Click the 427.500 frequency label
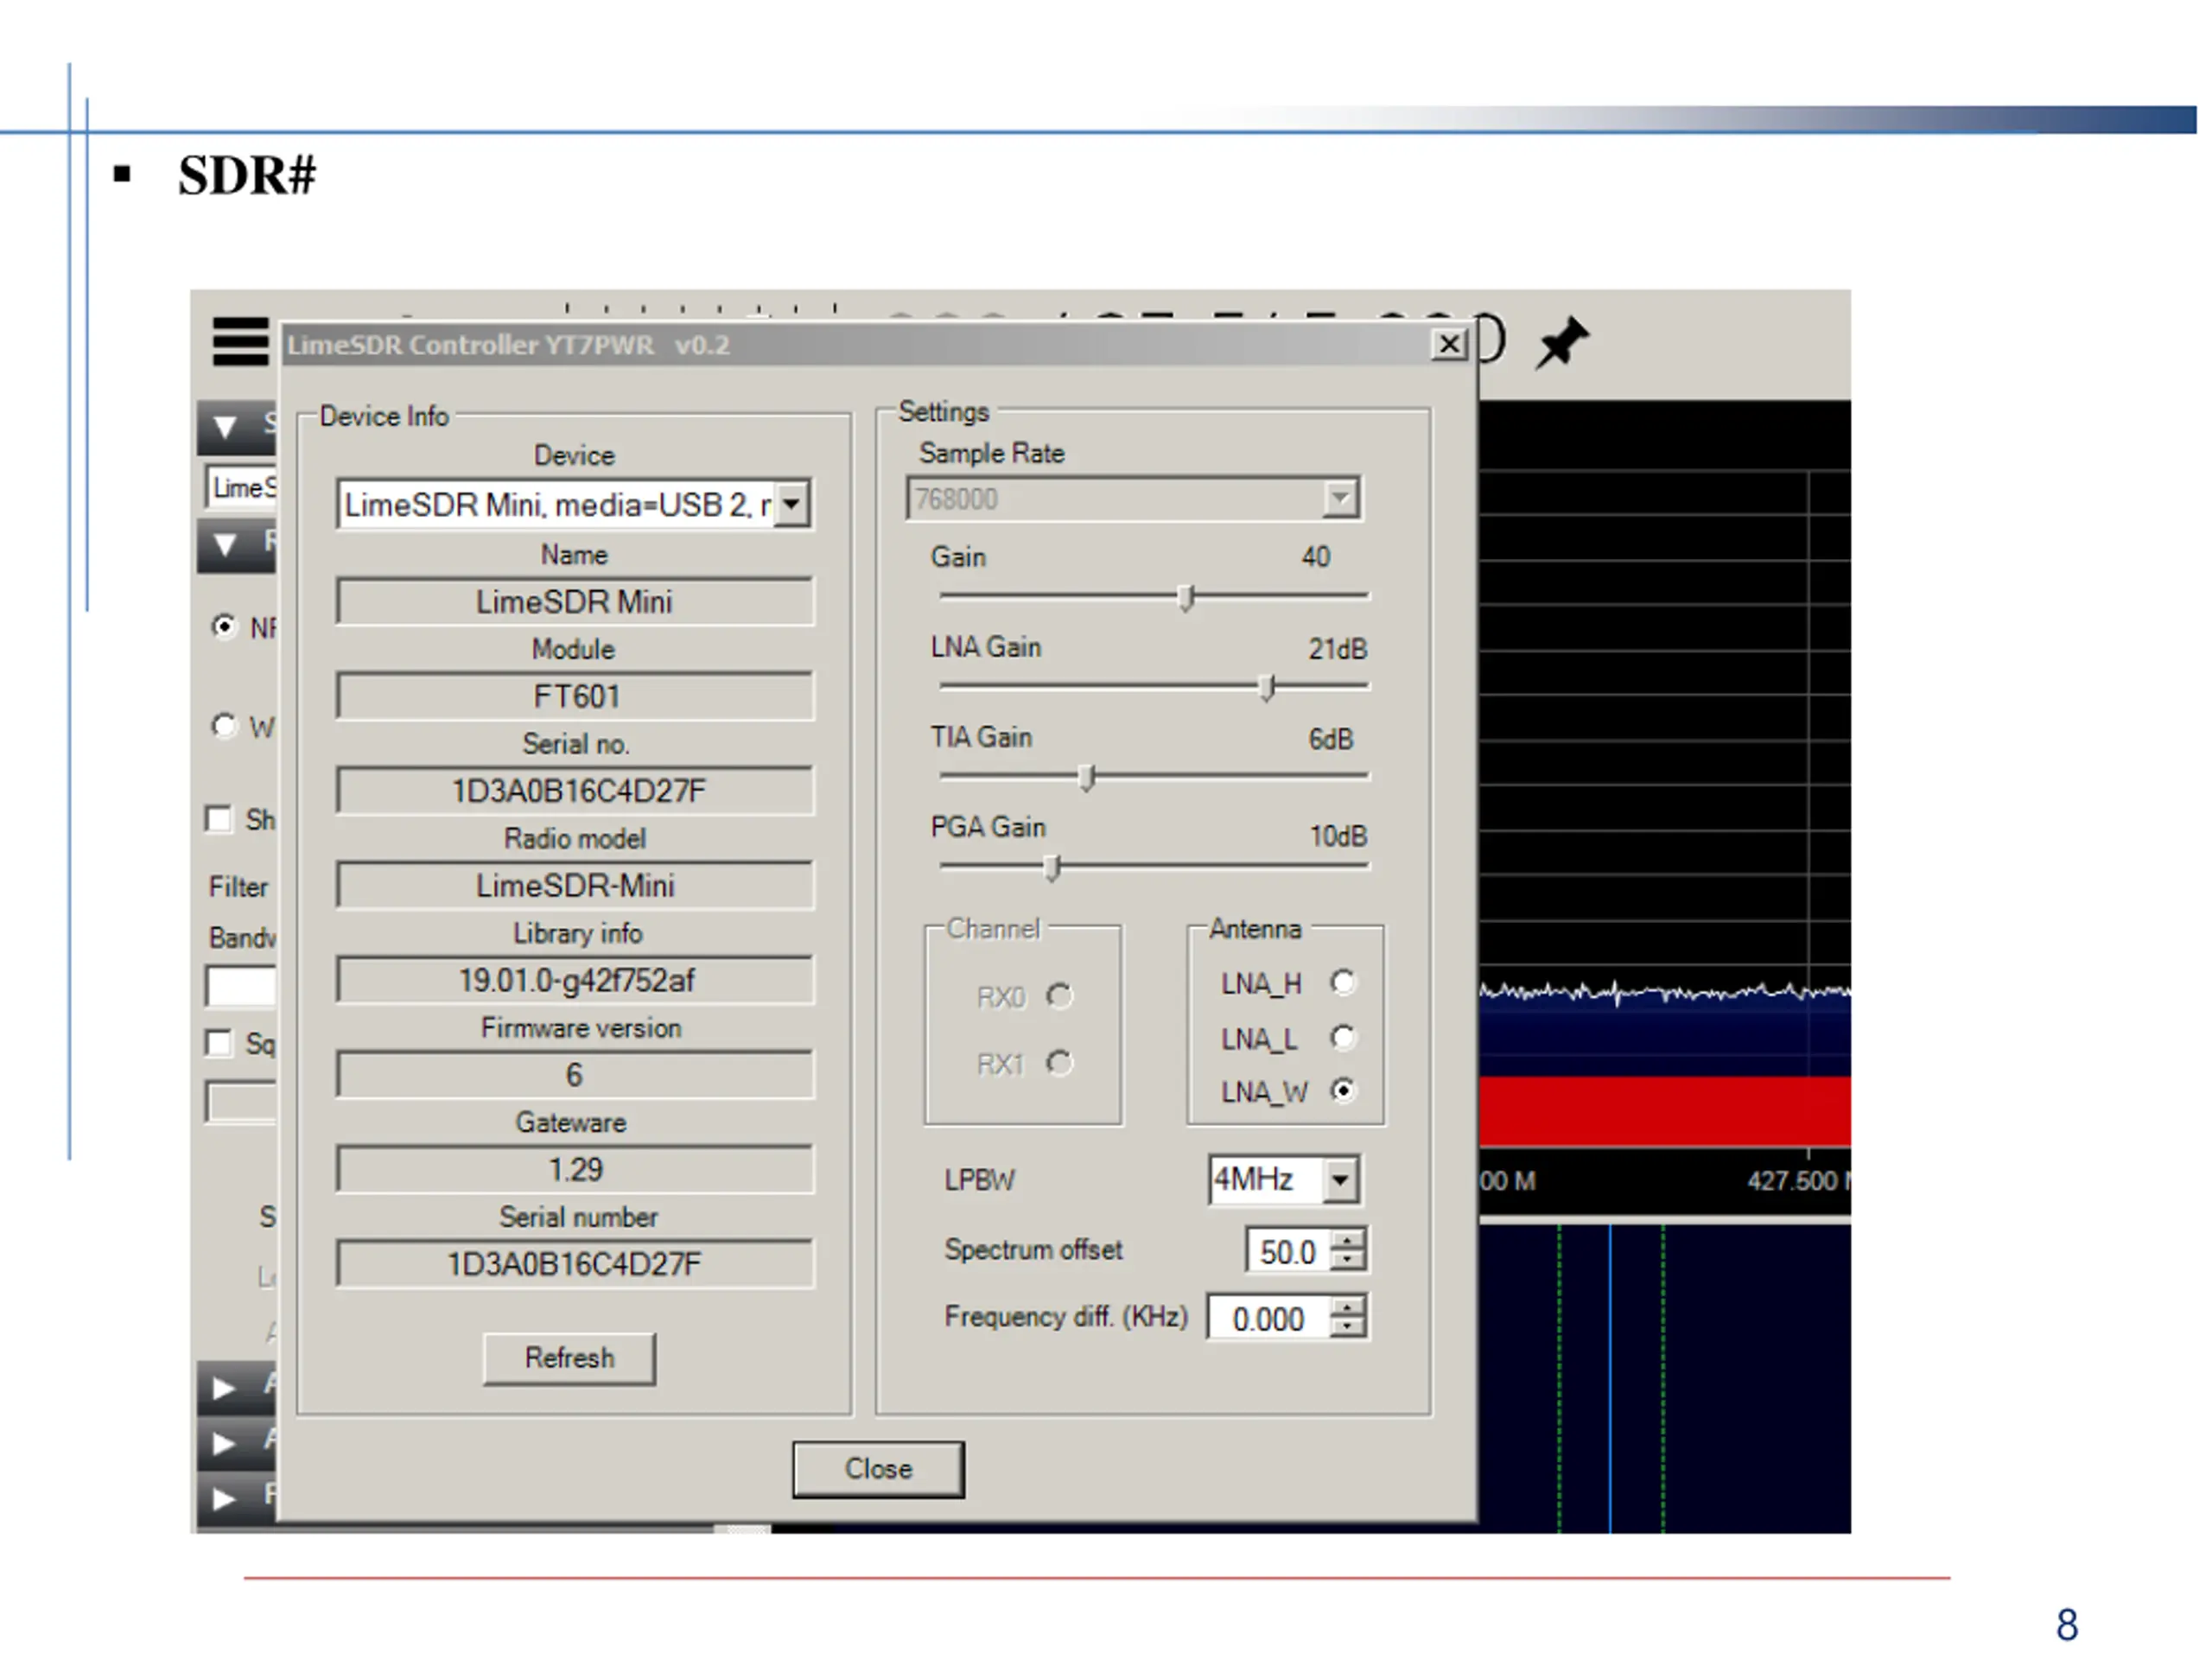The height and width of the screenshot is (1659, 2212). 1798,1181
